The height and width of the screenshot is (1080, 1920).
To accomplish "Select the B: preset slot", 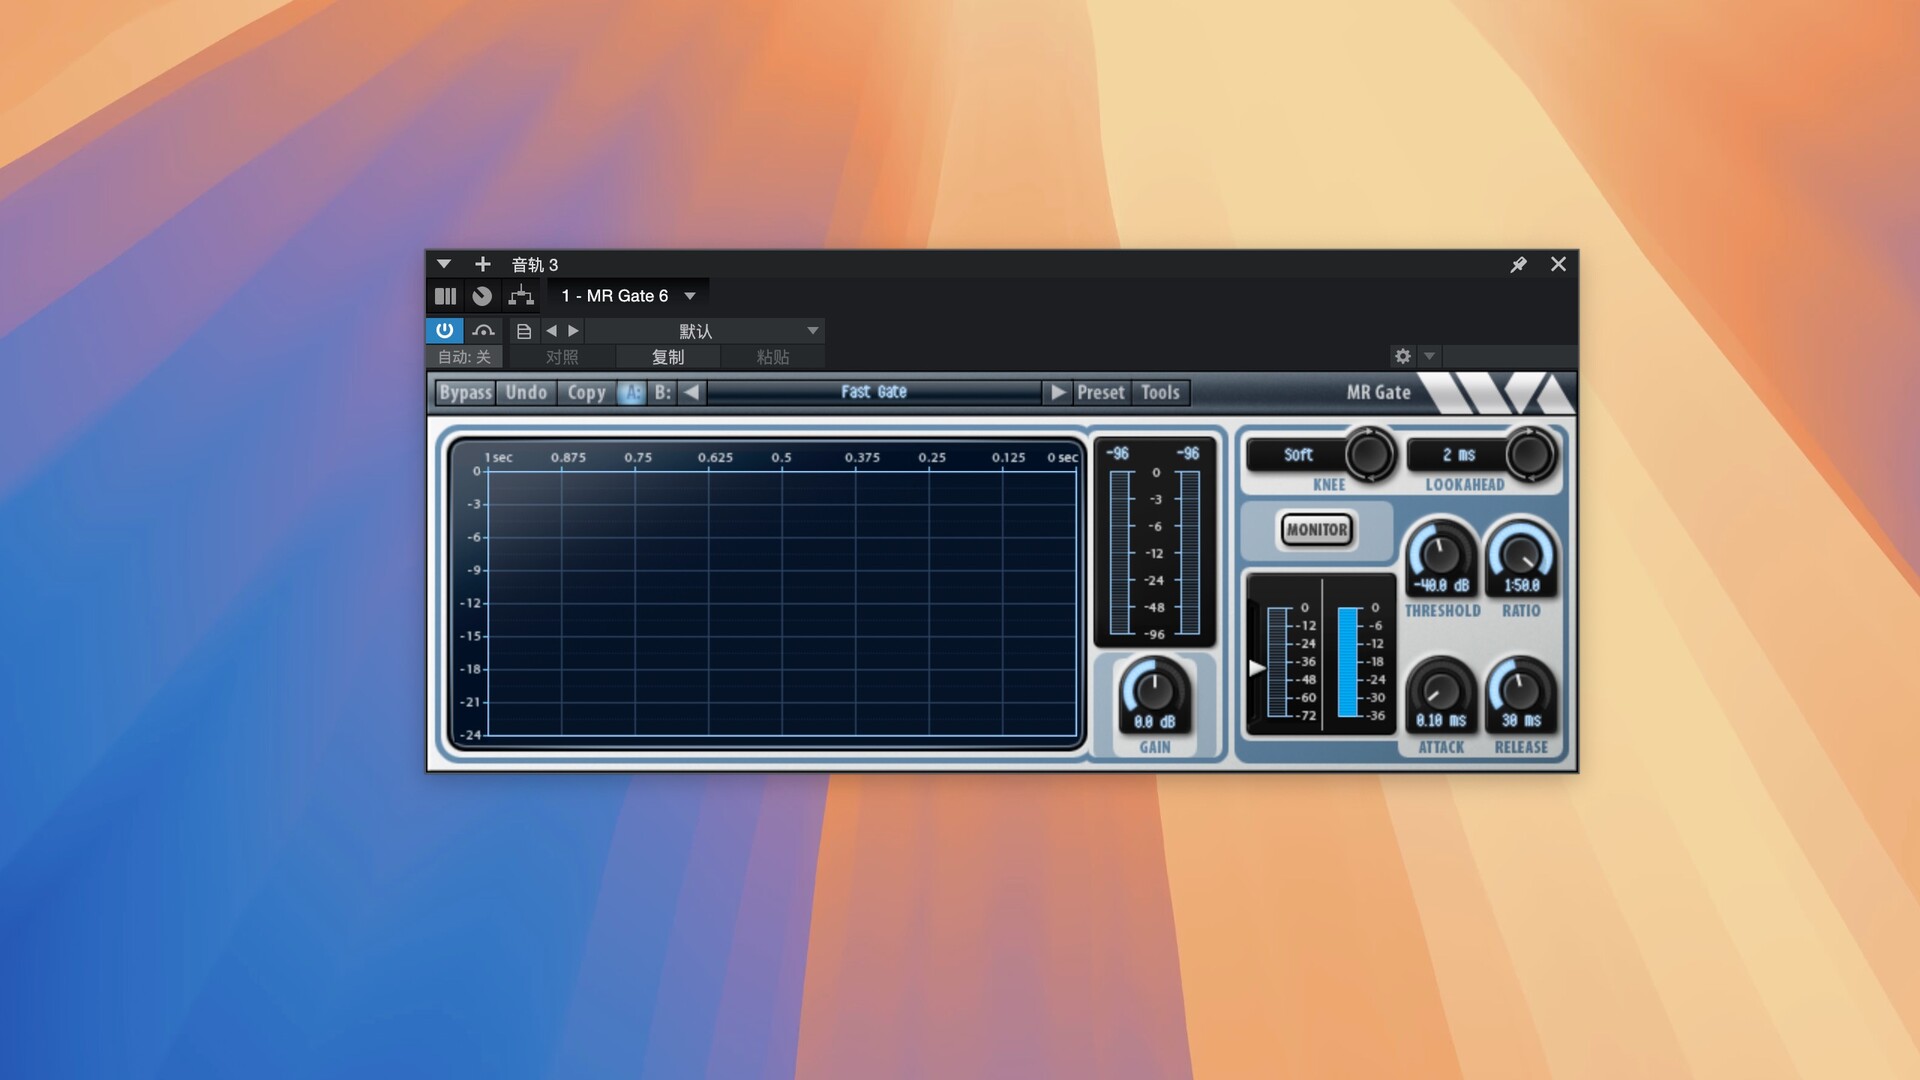I will tap(662, 393).
